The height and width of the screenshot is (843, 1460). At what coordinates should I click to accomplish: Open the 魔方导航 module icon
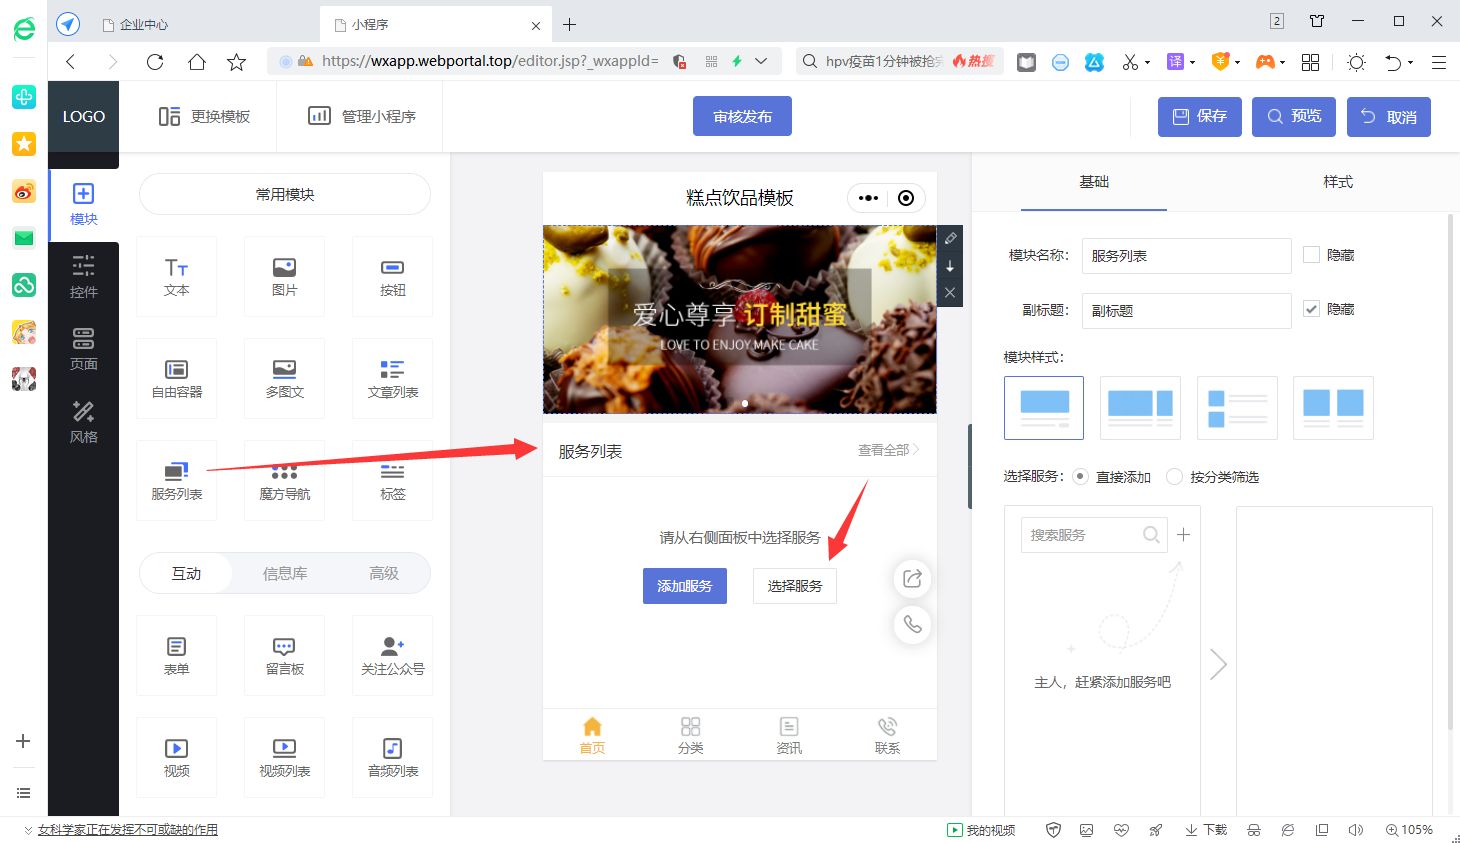[284, 480]
